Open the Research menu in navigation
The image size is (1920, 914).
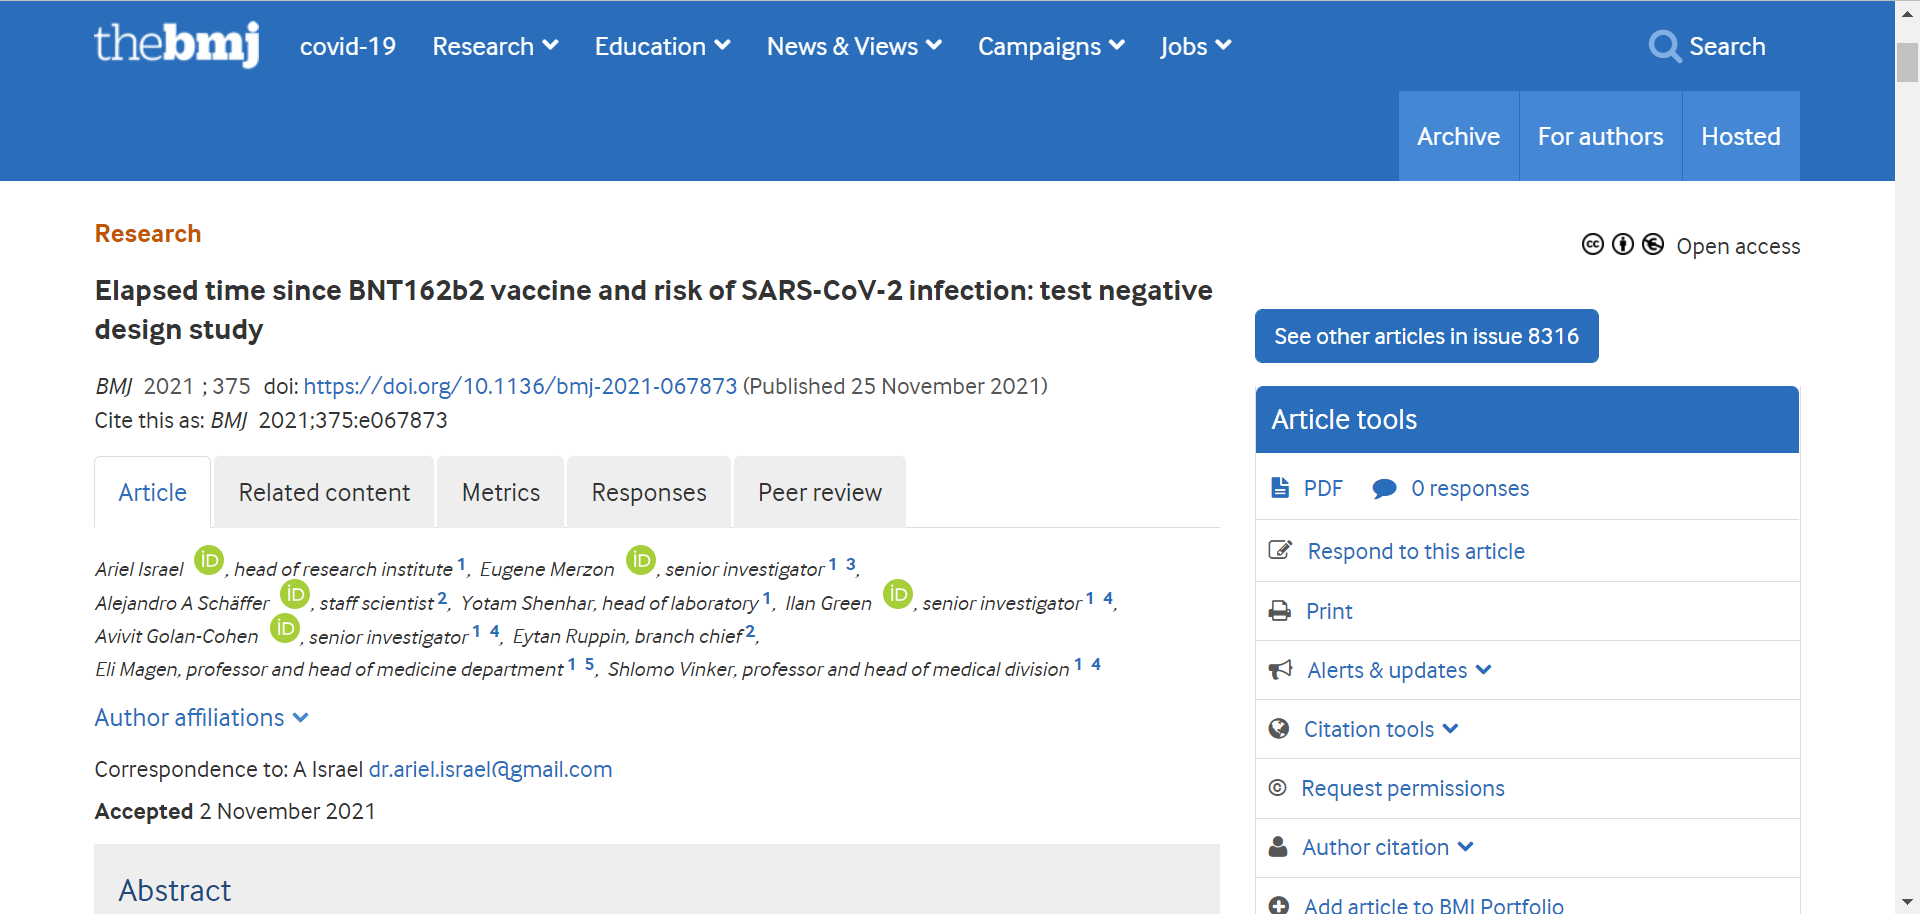pyautogui.click(x=495, y=46)
